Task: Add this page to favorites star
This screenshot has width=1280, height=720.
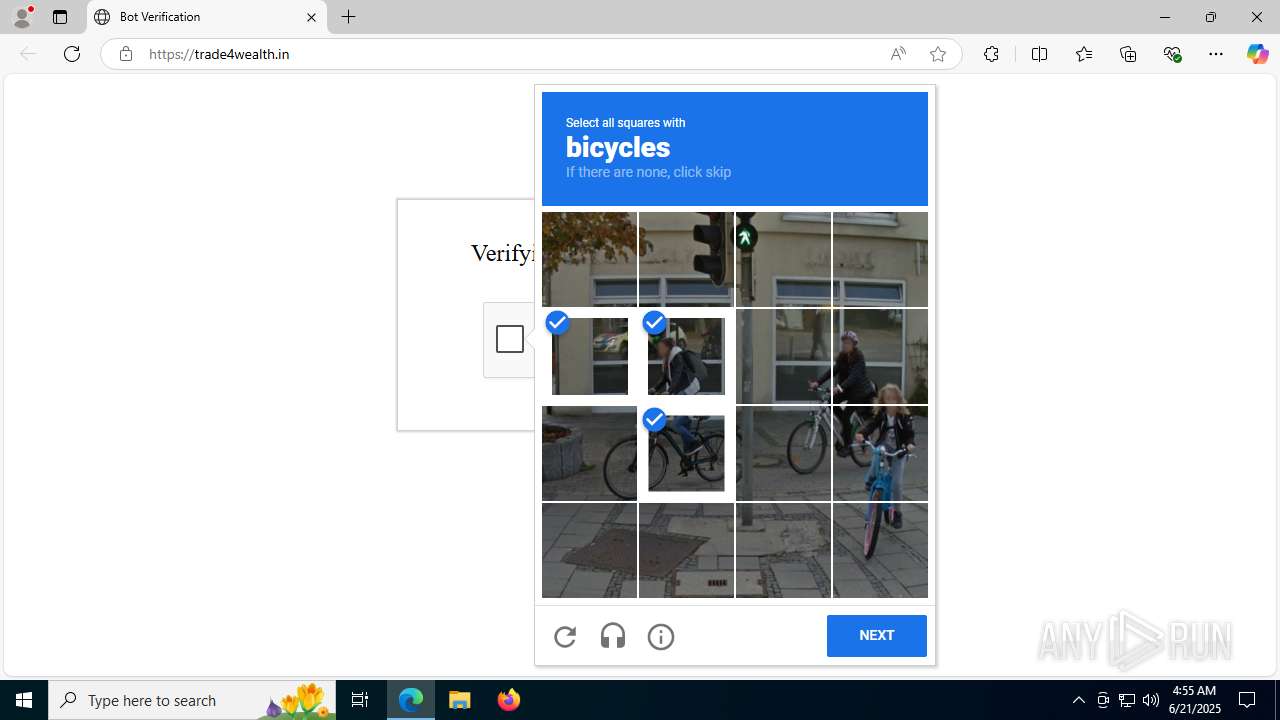Action: pos(938,54)
